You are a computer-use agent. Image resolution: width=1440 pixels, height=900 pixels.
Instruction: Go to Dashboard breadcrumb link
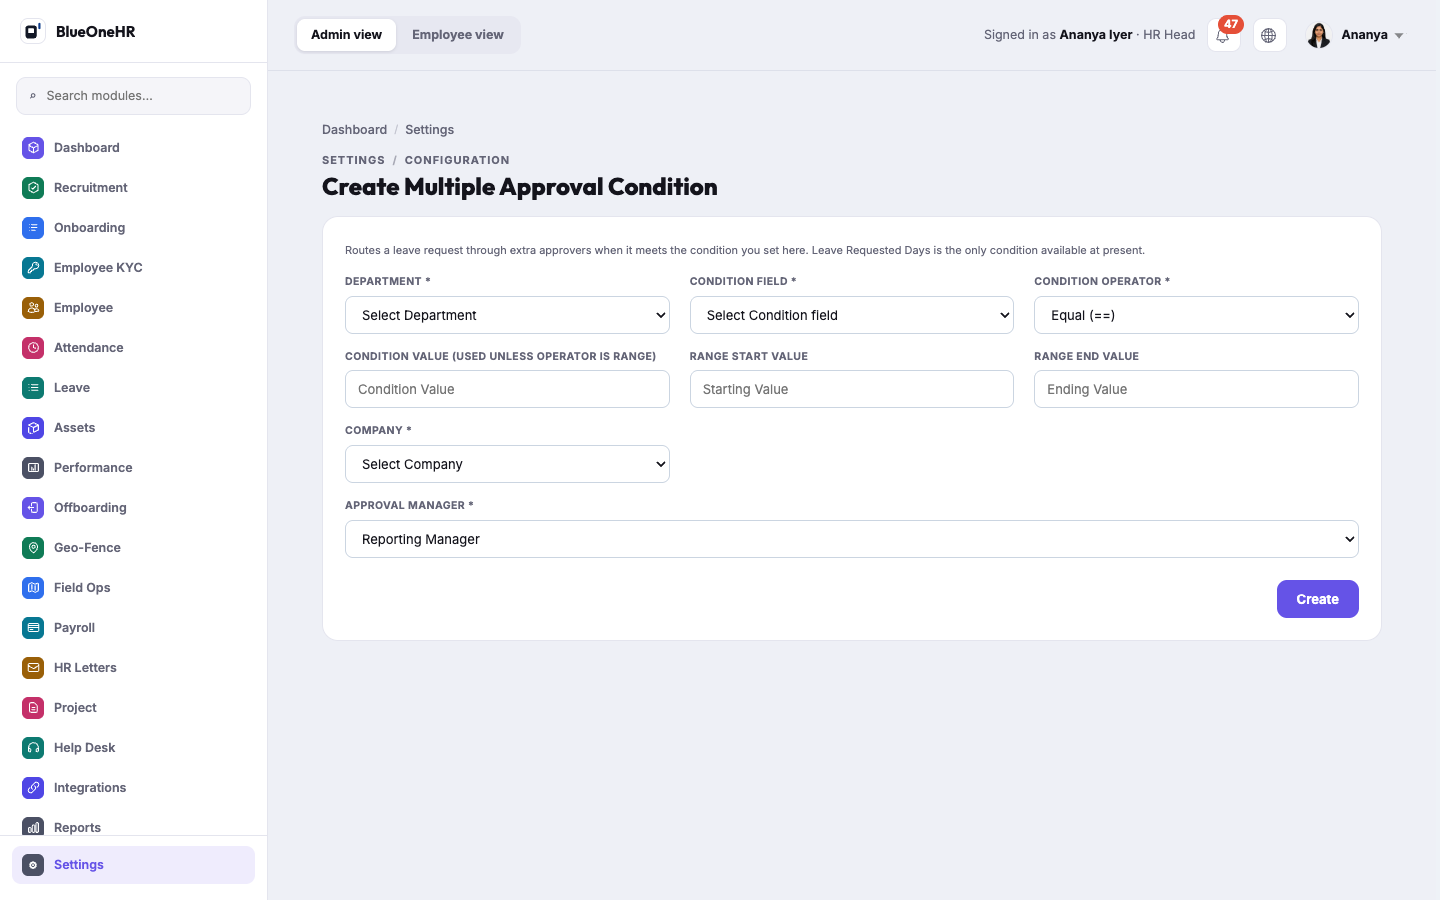[x=354, y=130]
